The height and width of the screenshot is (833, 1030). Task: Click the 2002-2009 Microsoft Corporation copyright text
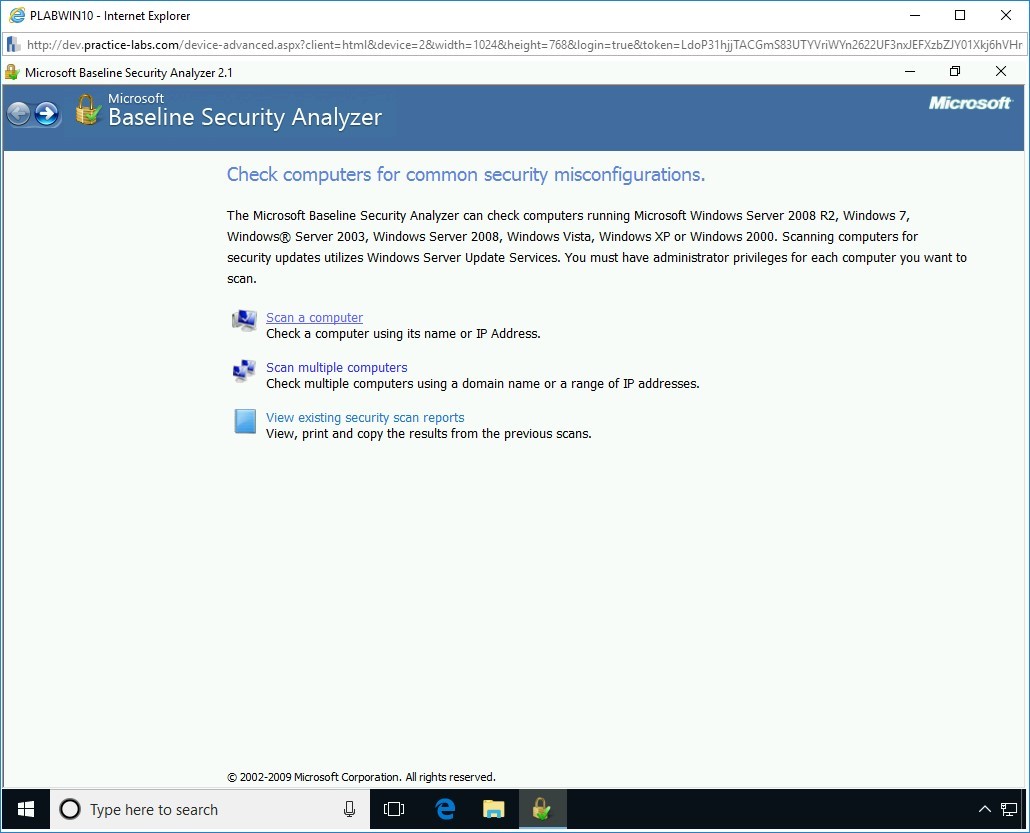(x=361, y=777)
